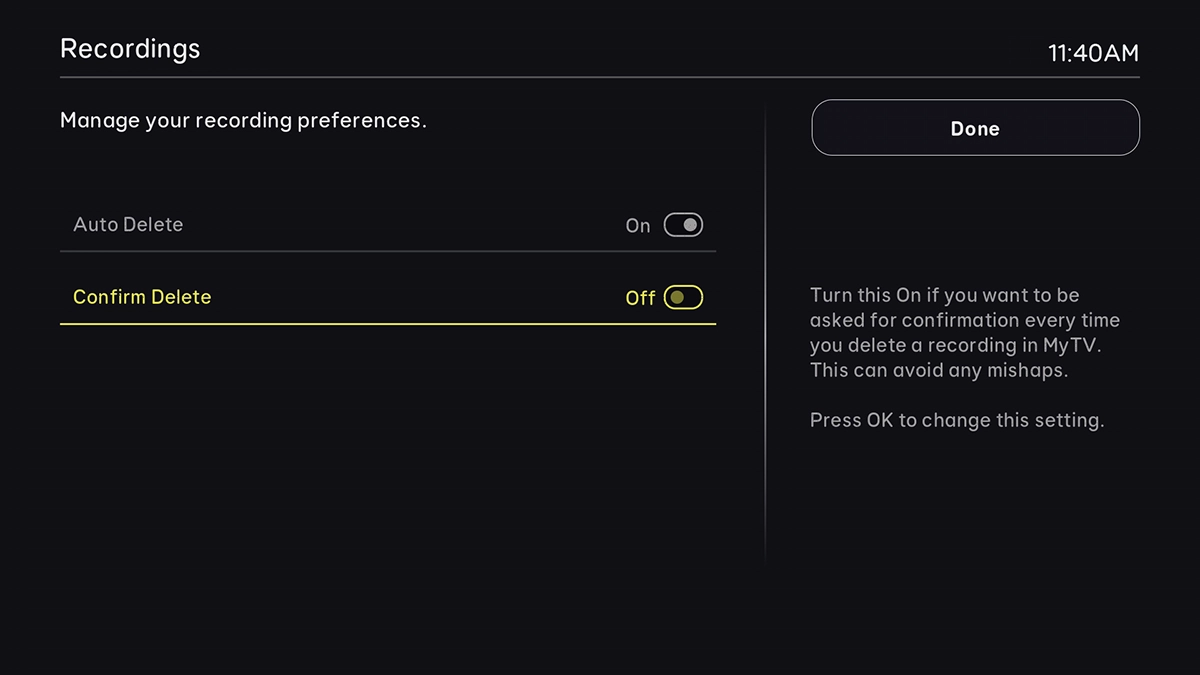Select the Auto Delete setting row
1200x675 pixels.
click(388, 225)
